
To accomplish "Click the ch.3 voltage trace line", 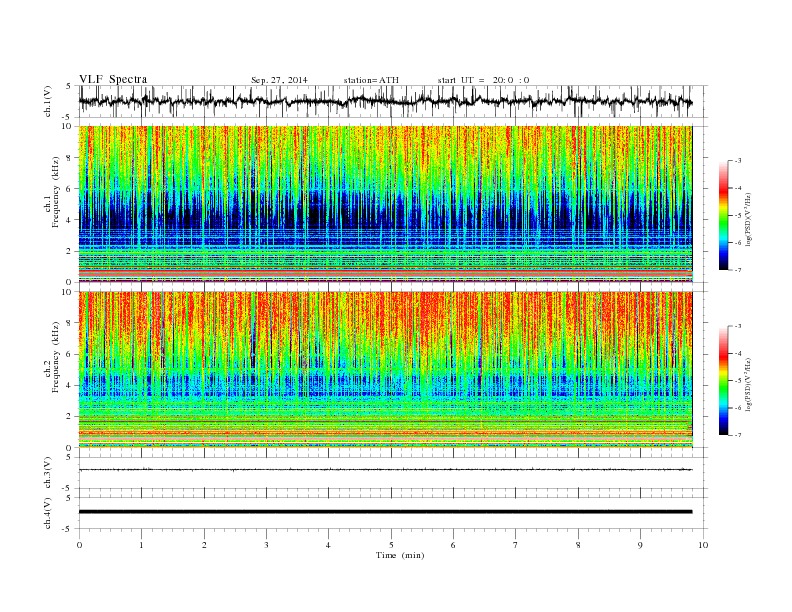I will 386,470.
